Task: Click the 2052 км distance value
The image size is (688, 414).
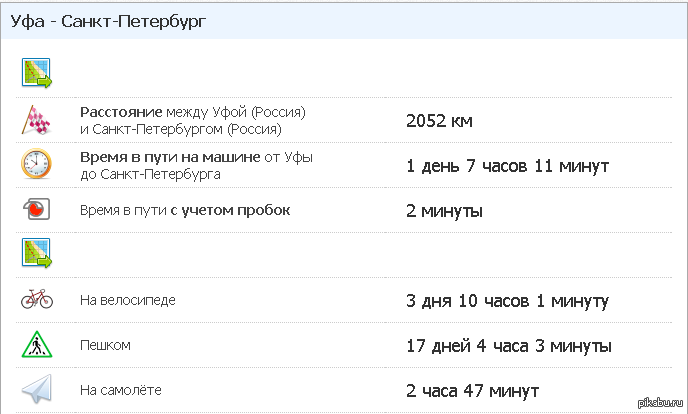Action: pyautogui.click(x=439, y=121)
